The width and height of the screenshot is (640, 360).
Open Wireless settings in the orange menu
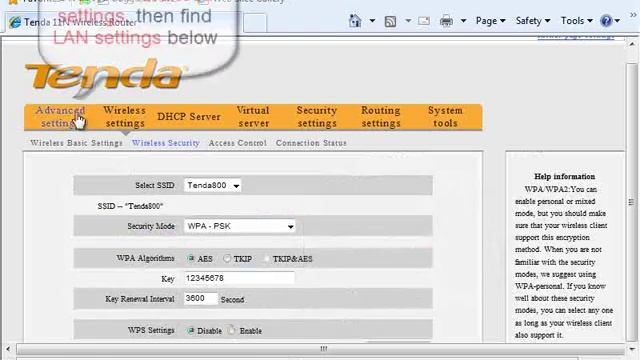pos(124,117)
